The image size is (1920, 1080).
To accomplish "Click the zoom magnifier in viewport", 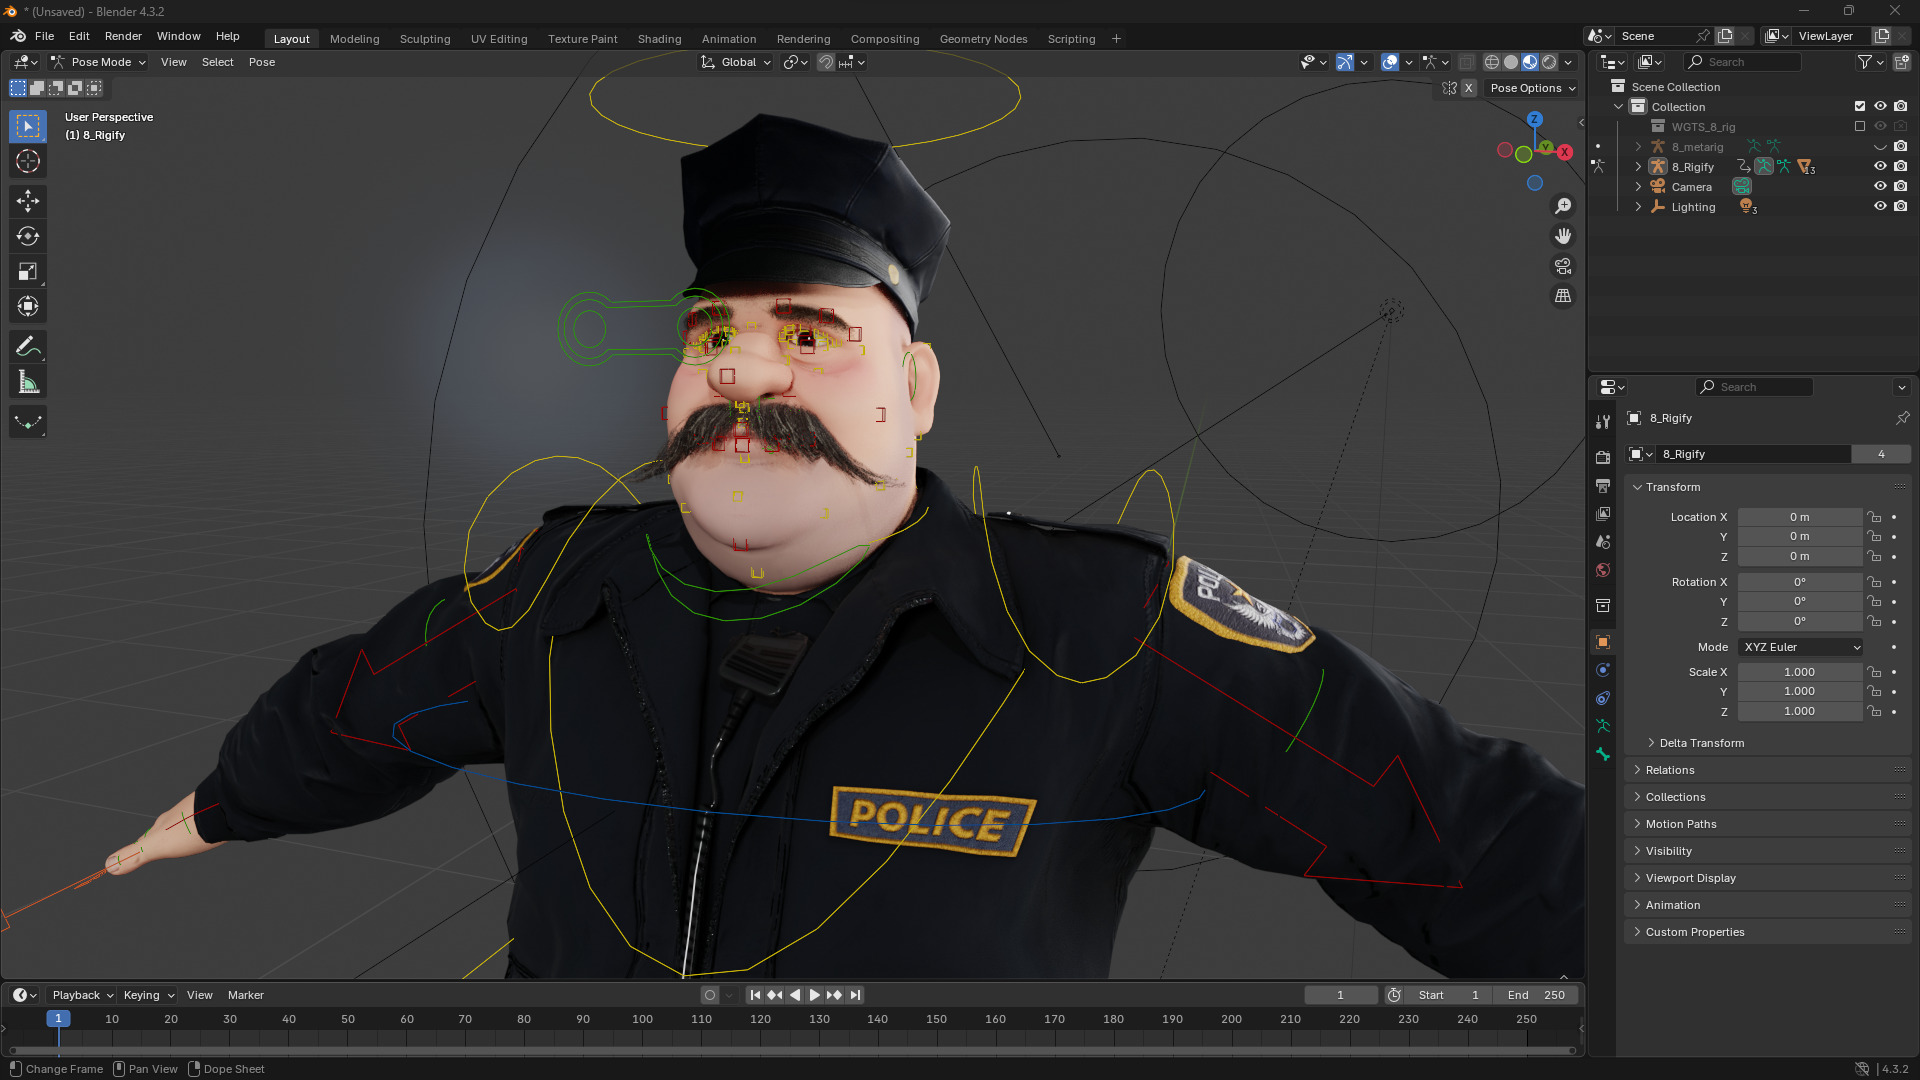I will (x=1563, y=206).
